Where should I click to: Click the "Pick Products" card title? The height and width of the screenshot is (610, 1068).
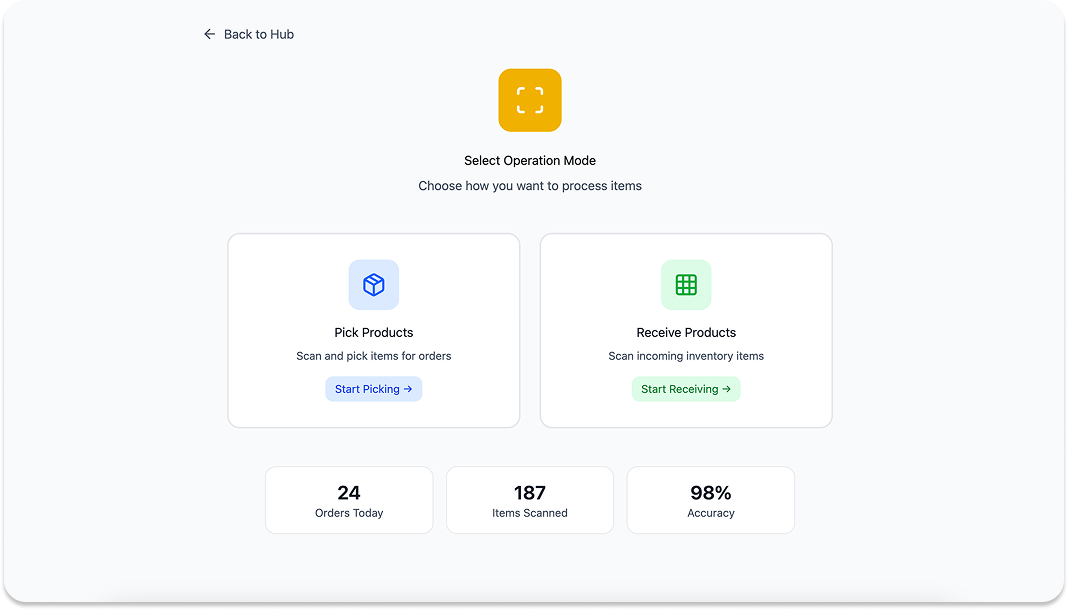pyautogui.click(x=374, y=332)
